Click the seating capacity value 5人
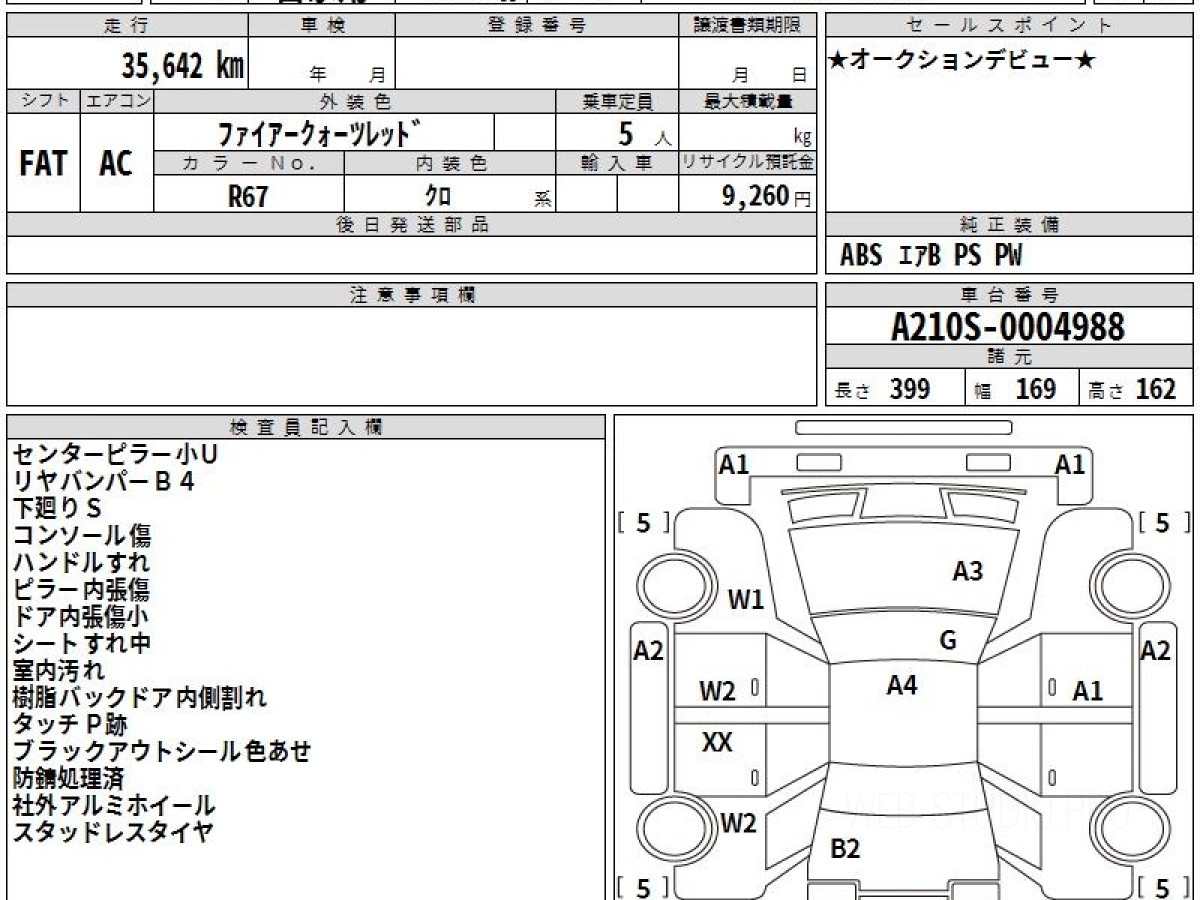Image resolution: width=1200 pixels, height=900 pixels. pos(643,134)
